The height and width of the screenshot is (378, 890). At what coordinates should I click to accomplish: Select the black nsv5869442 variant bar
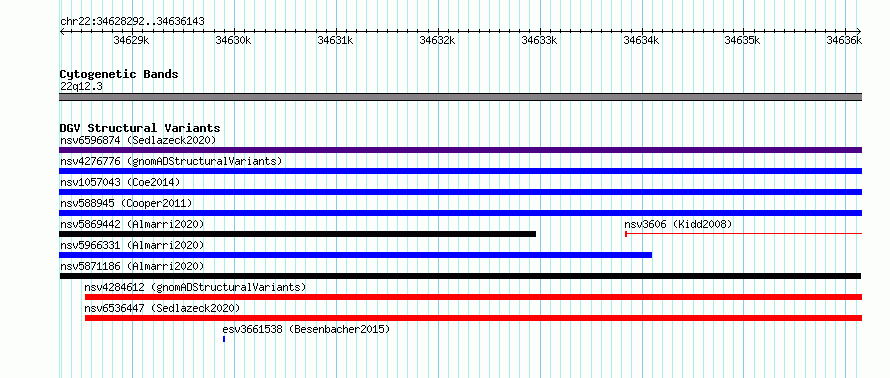coord(297,234)
